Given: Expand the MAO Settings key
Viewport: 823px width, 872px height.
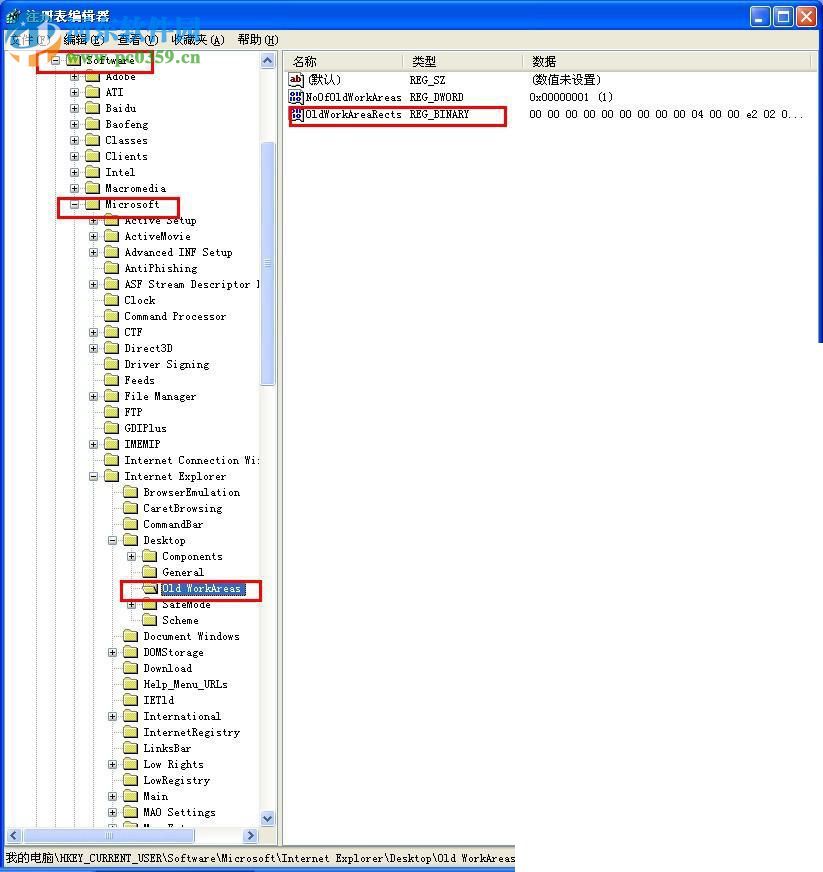Looking at the screenshot, I should pyautogui.click(x=112, y=812).
